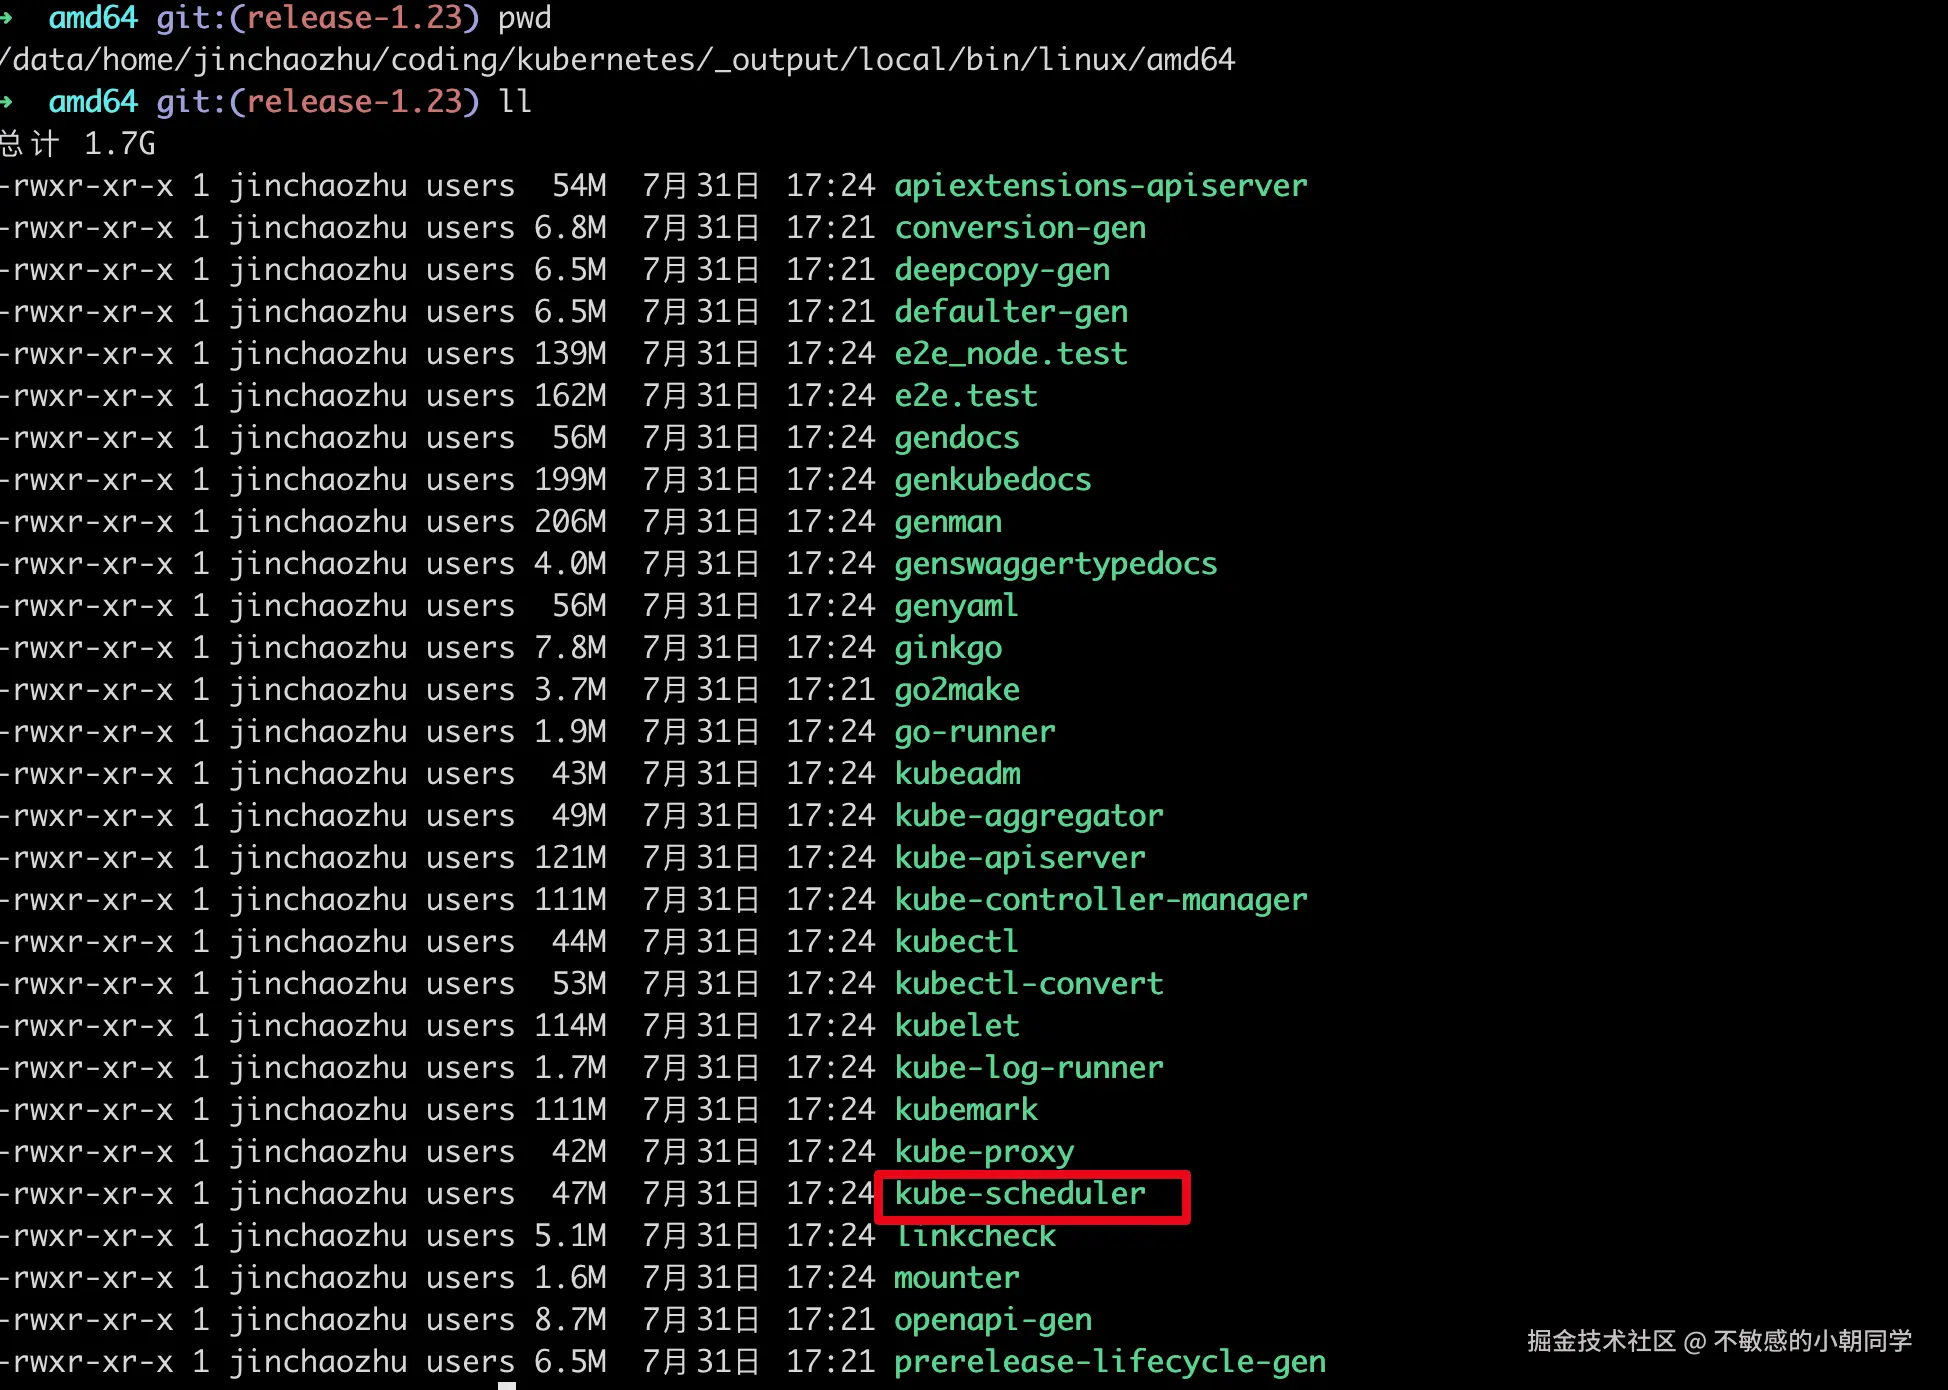Click the mounter filename
This screenshot has height=1390, width=1948.
click(956, 1278)
